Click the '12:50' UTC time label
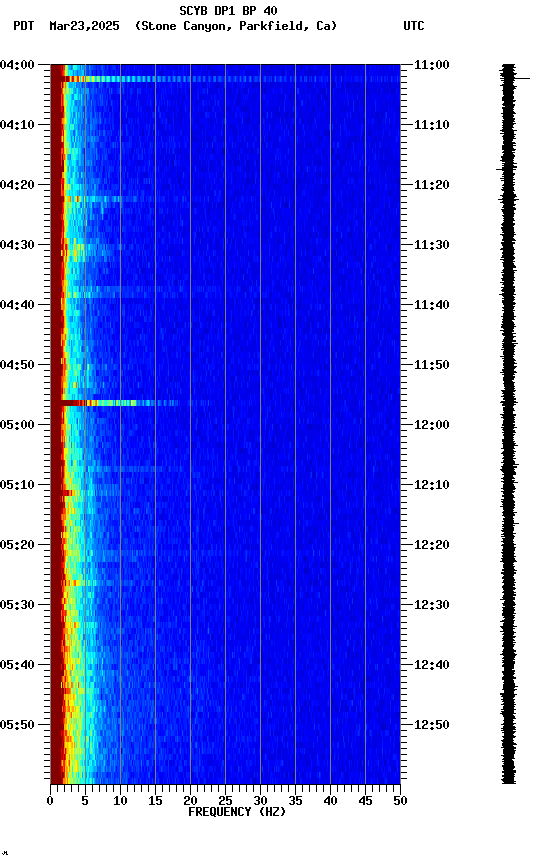552x864 pixels. click(432, 725)
